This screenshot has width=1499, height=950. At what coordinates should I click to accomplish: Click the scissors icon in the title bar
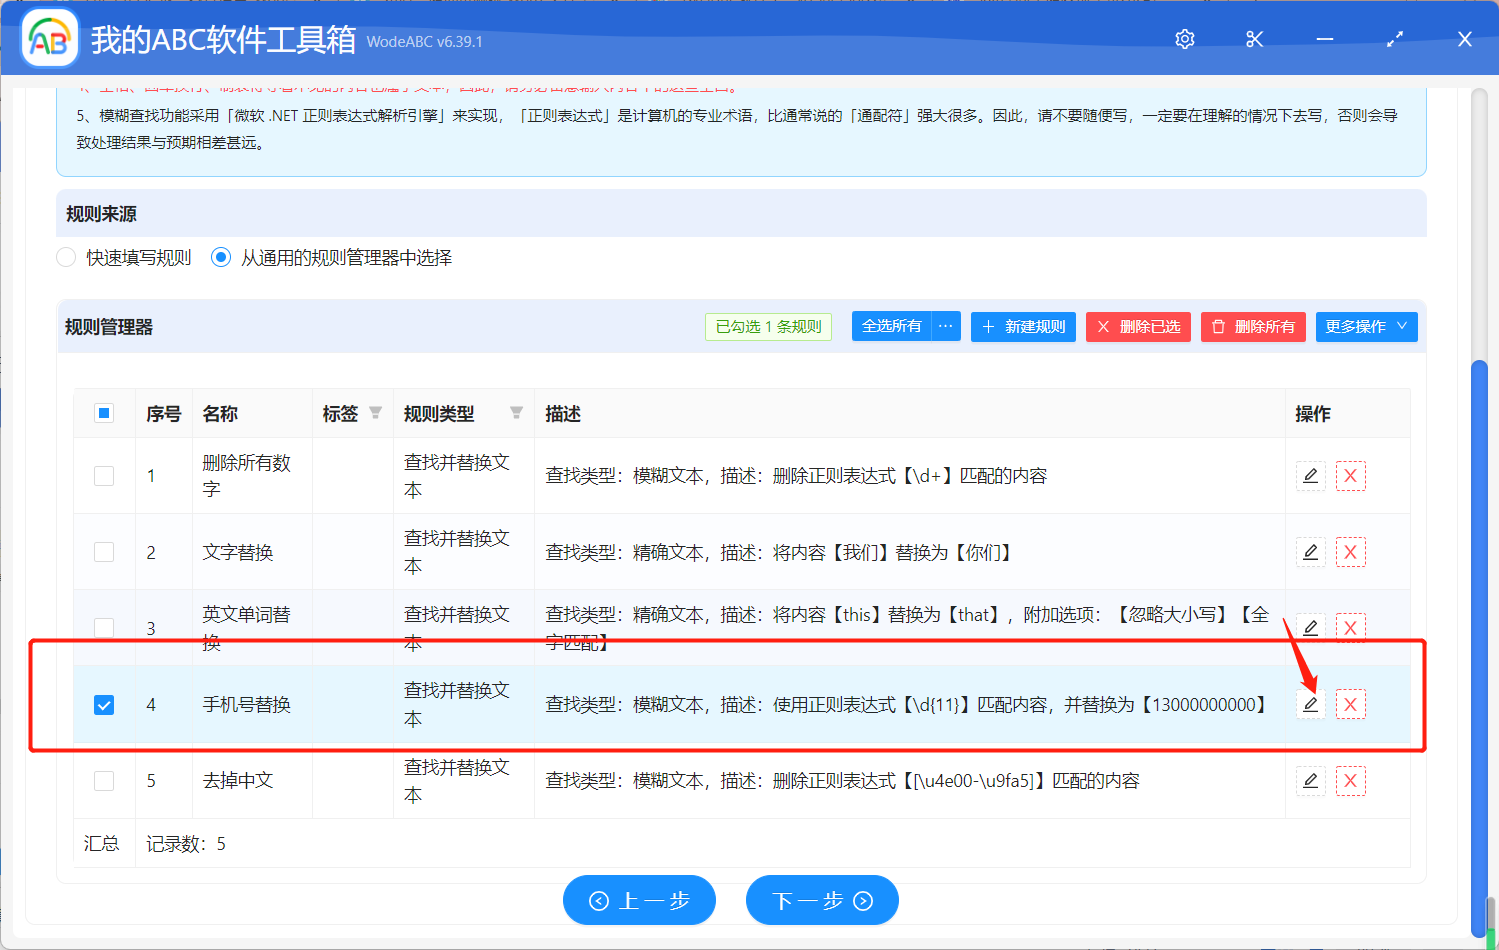pos(1254,39)
